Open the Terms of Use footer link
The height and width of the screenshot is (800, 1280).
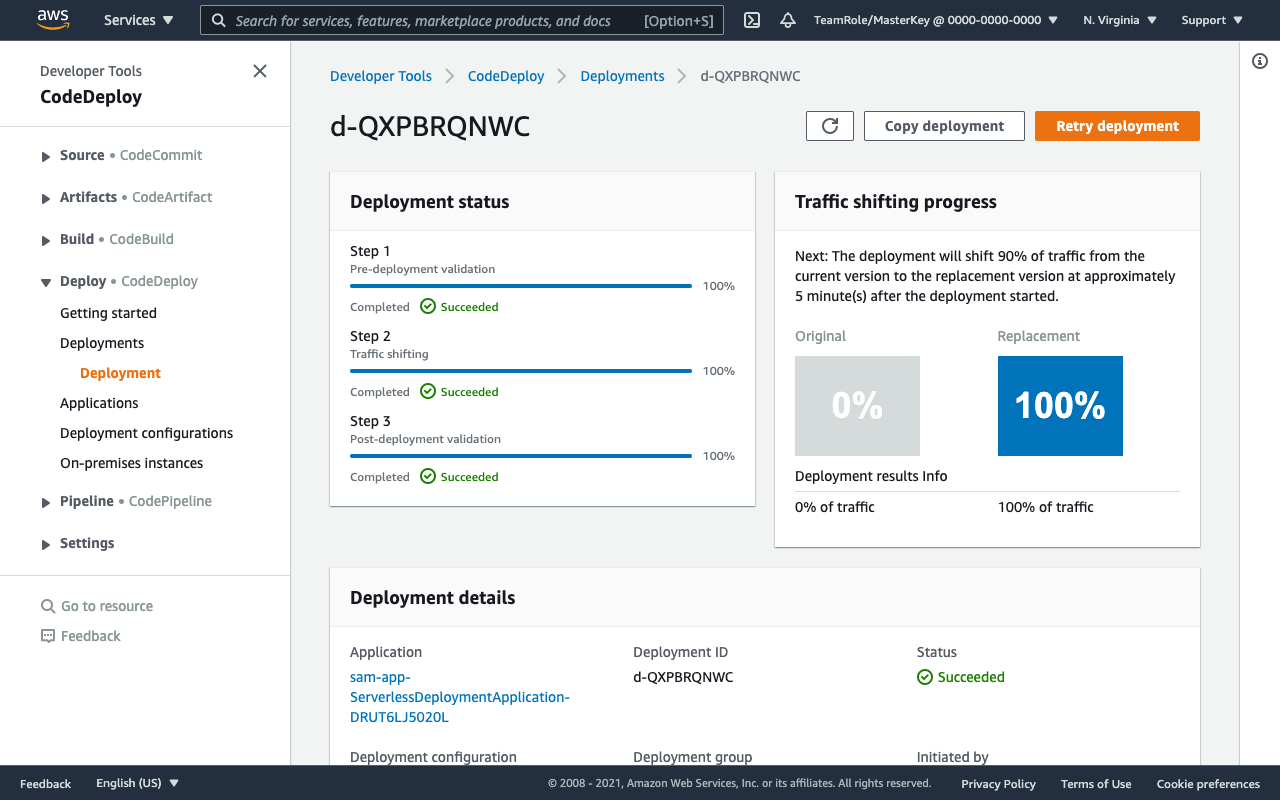point(1096,784)
